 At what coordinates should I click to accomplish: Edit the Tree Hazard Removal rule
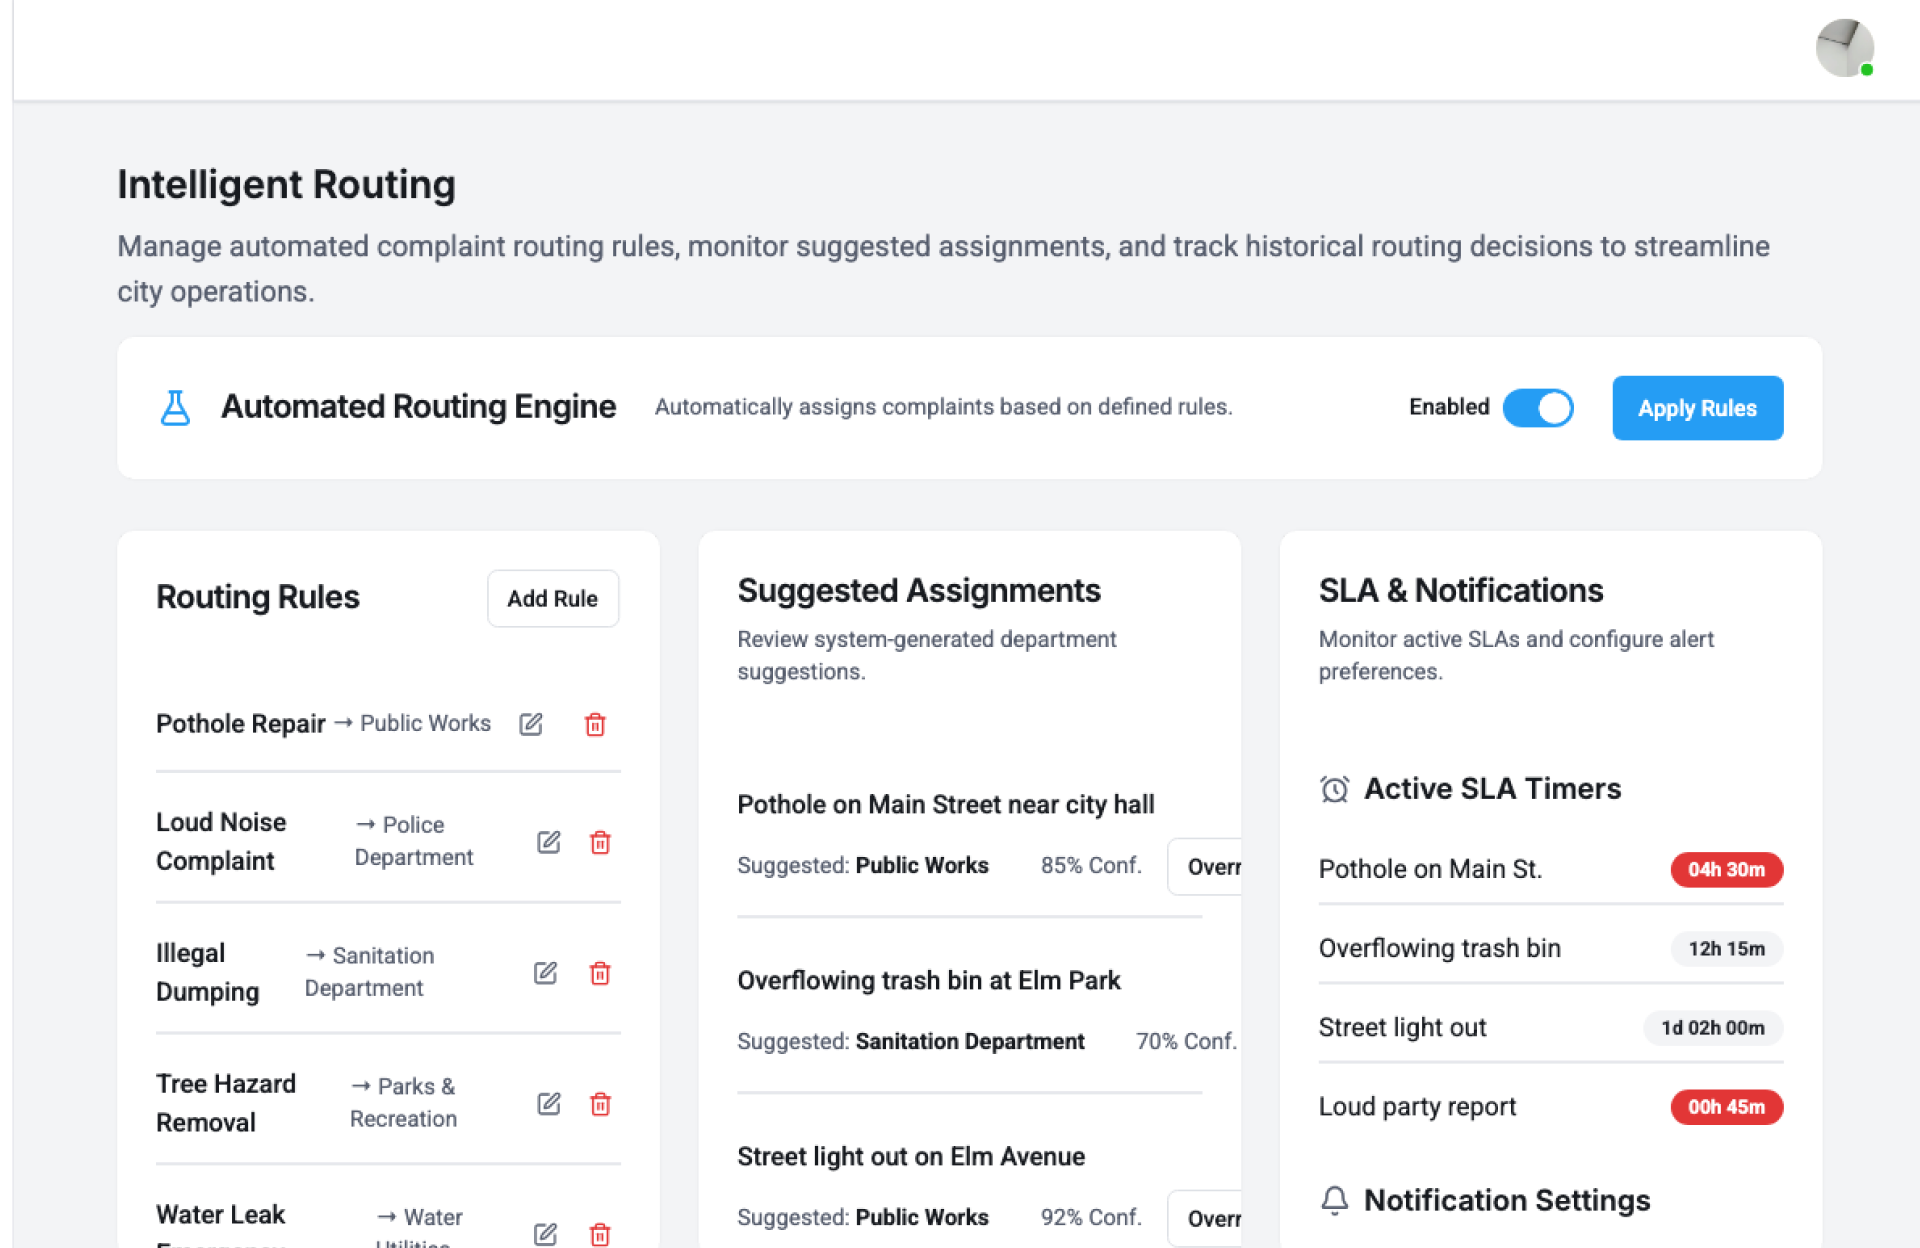548,1103
